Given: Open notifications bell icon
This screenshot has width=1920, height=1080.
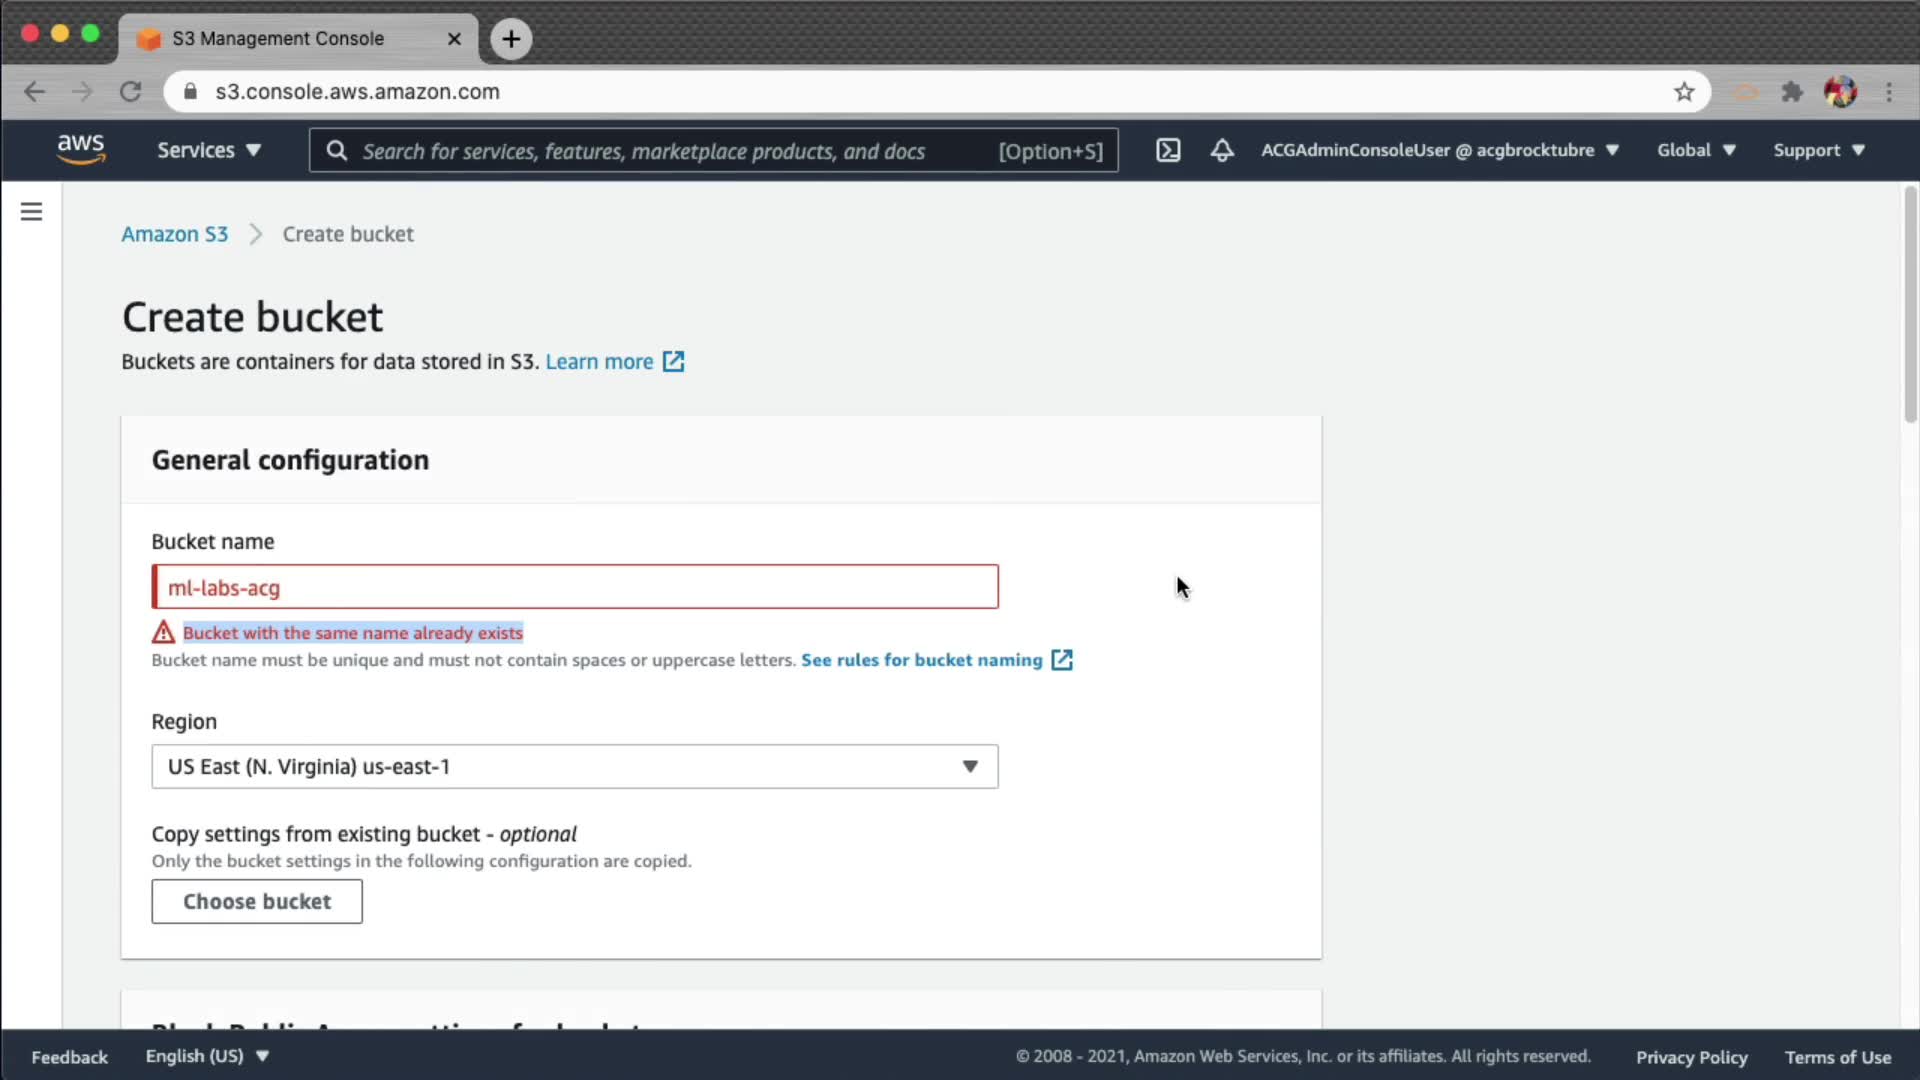Looking at the screenshot, I should pyautogui.click(x=1221, y=150).
